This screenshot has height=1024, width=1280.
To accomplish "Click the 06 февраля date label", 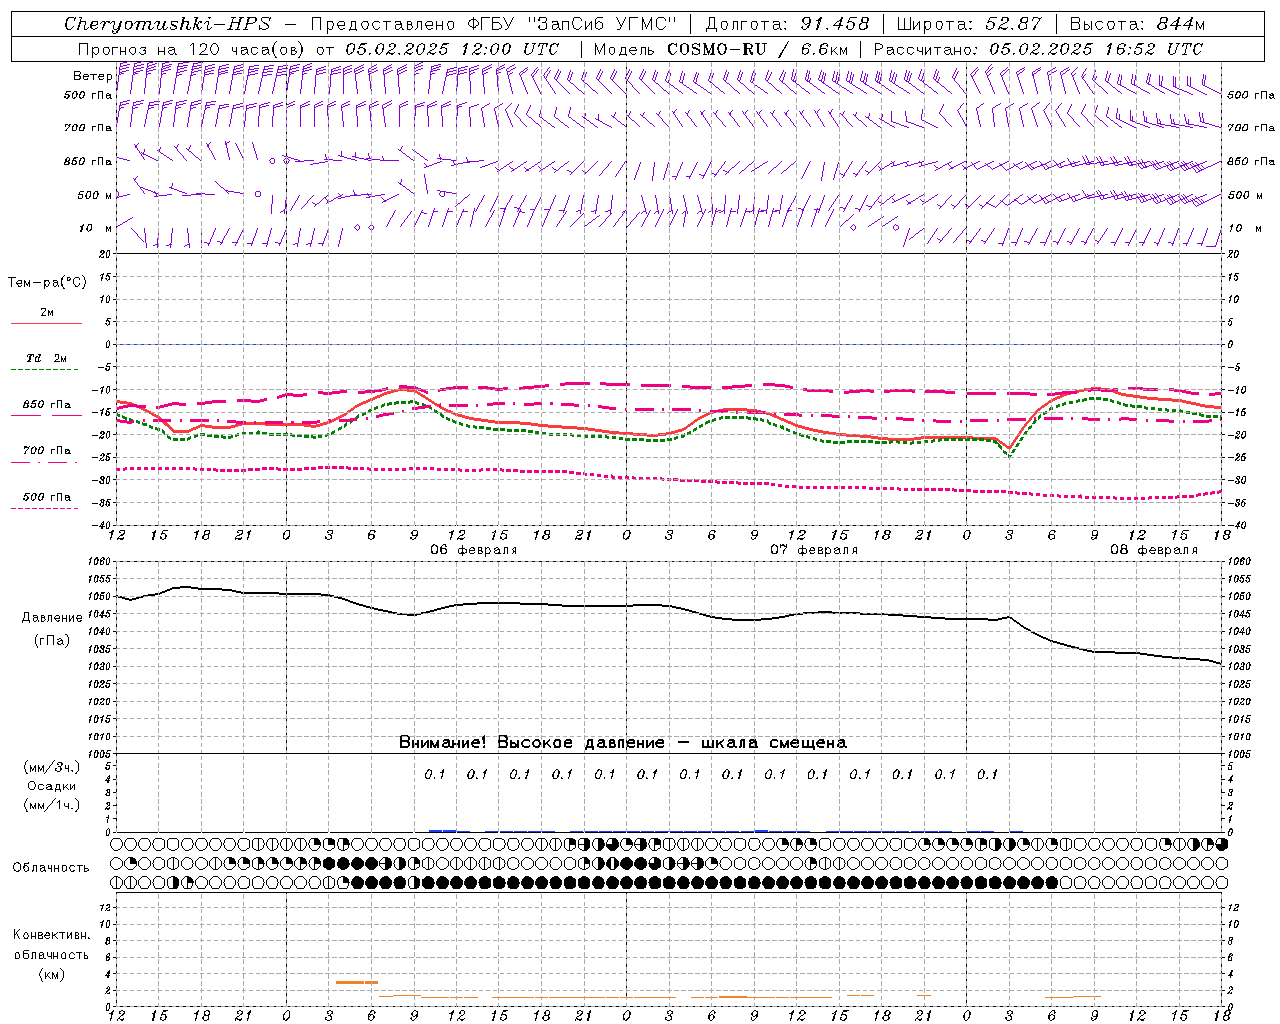I will click(x=474, y=550).
